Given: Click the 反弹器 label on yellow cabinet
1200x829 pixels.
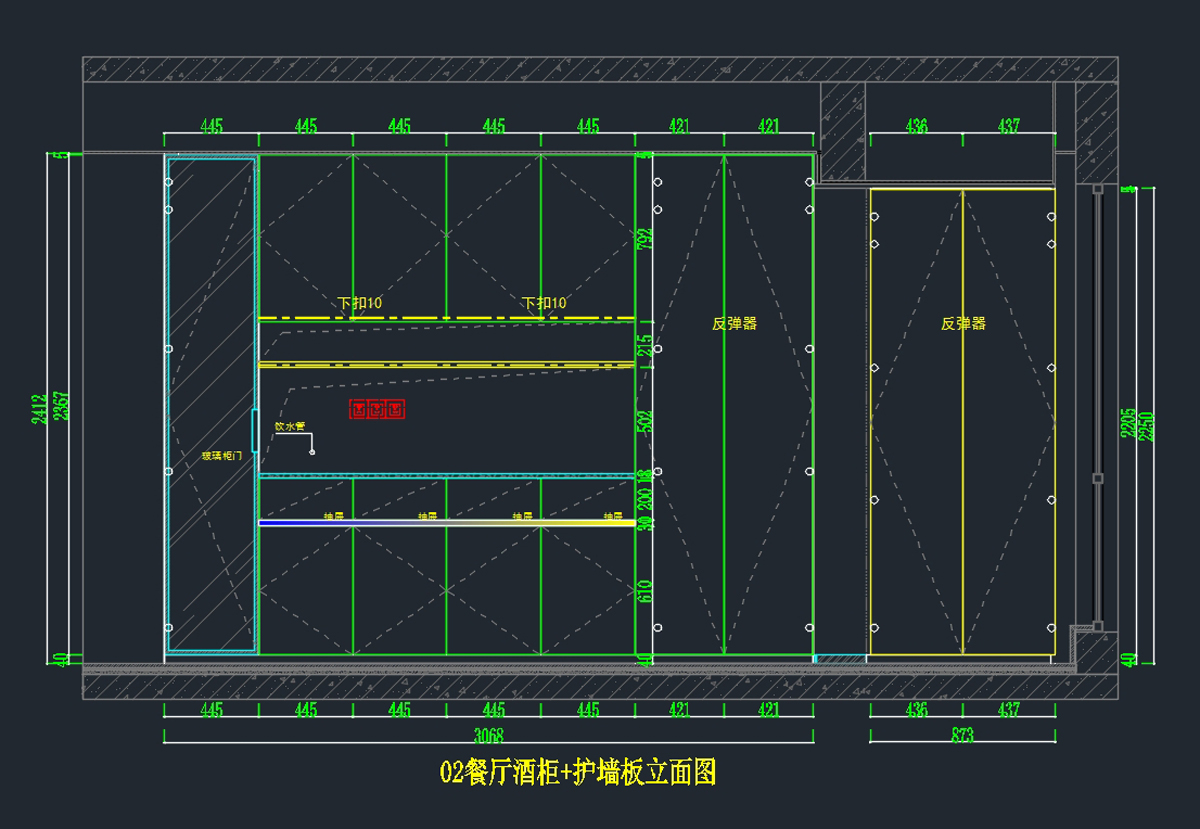Looking at the screenshot, I should tap(963, 323).
